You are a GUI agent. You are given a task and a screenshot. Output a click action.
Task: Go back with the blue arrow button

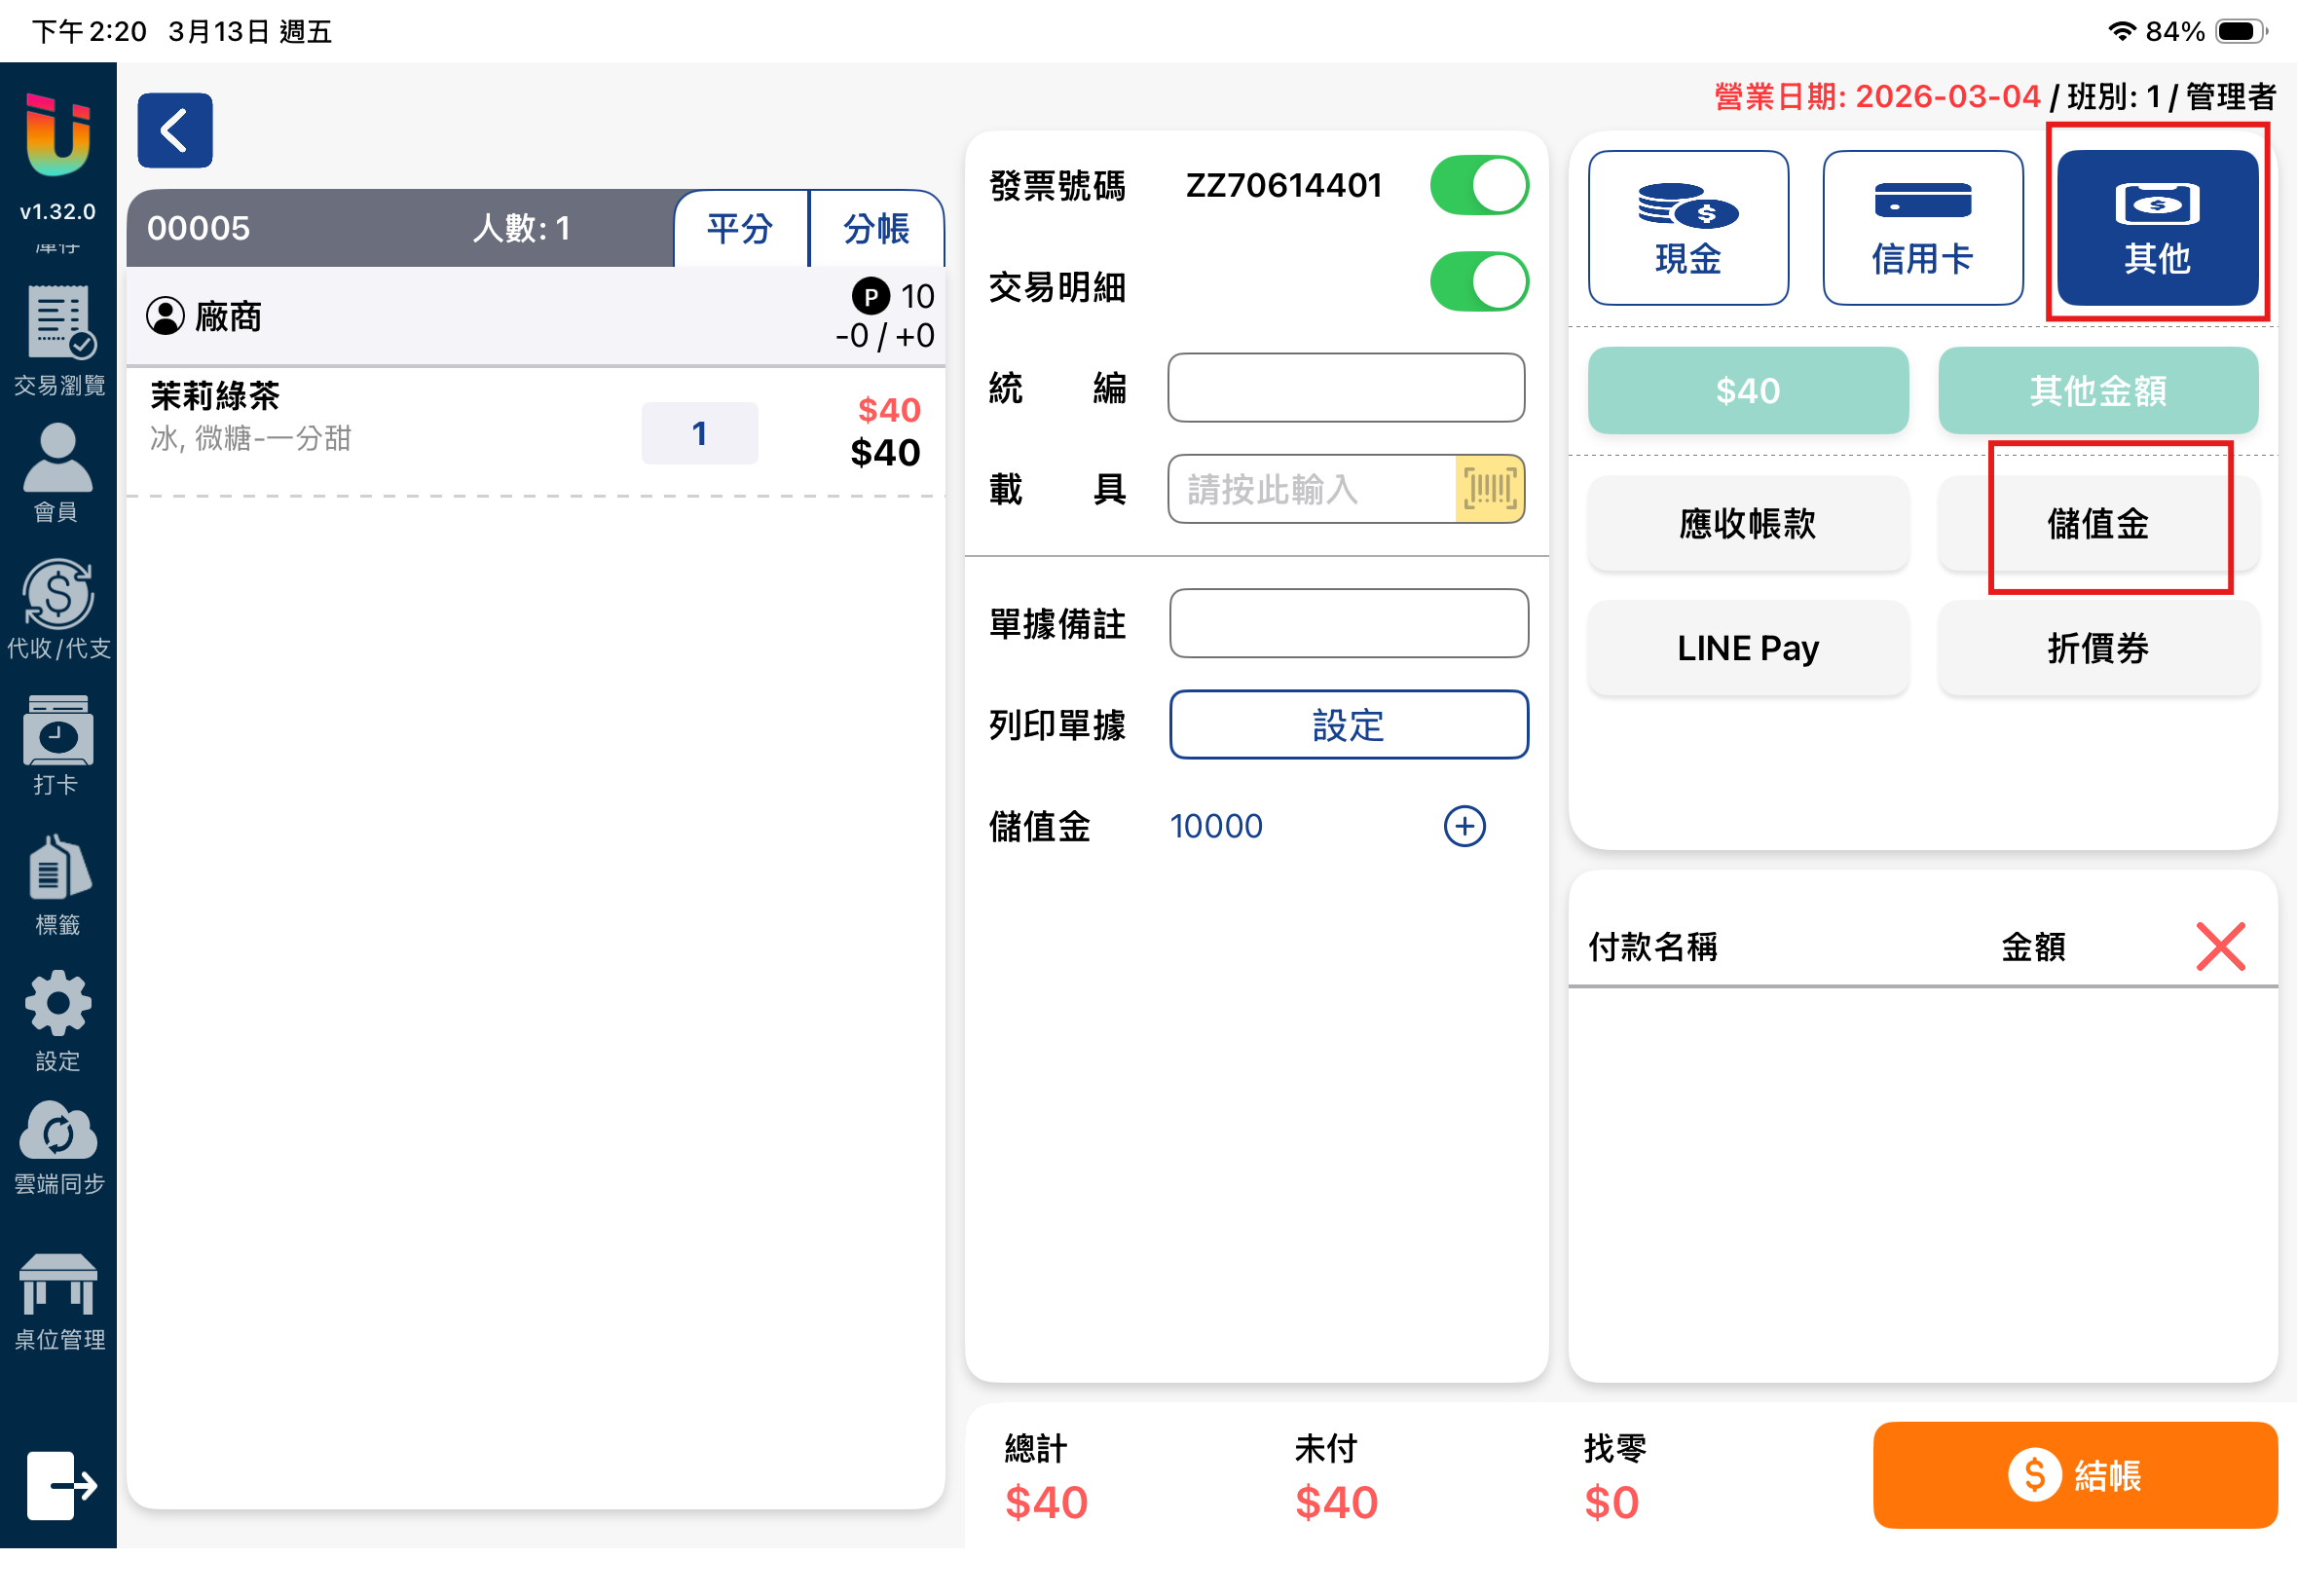pos(174,130)
